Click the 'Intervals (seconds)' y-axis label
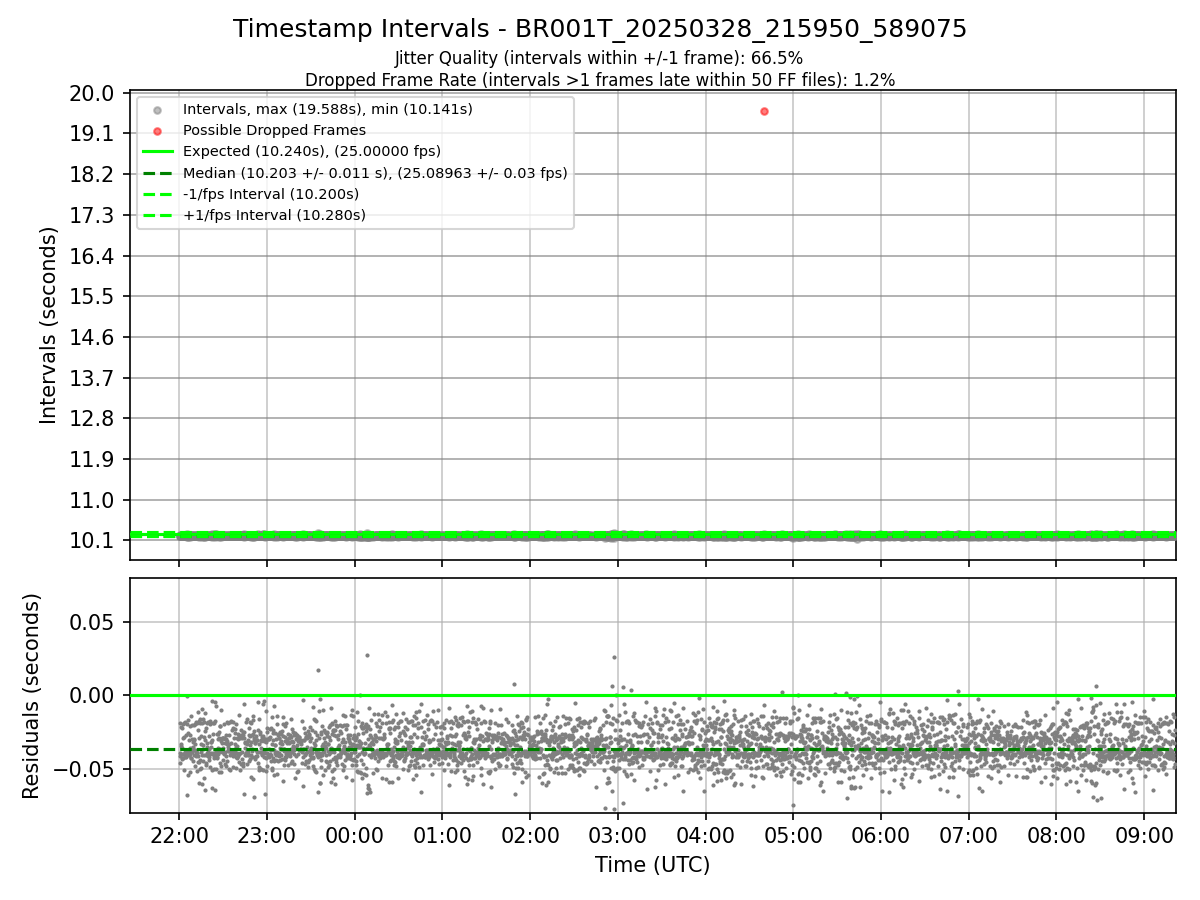The height and width of the screenshot is (900, 1200). coord(49,325)
